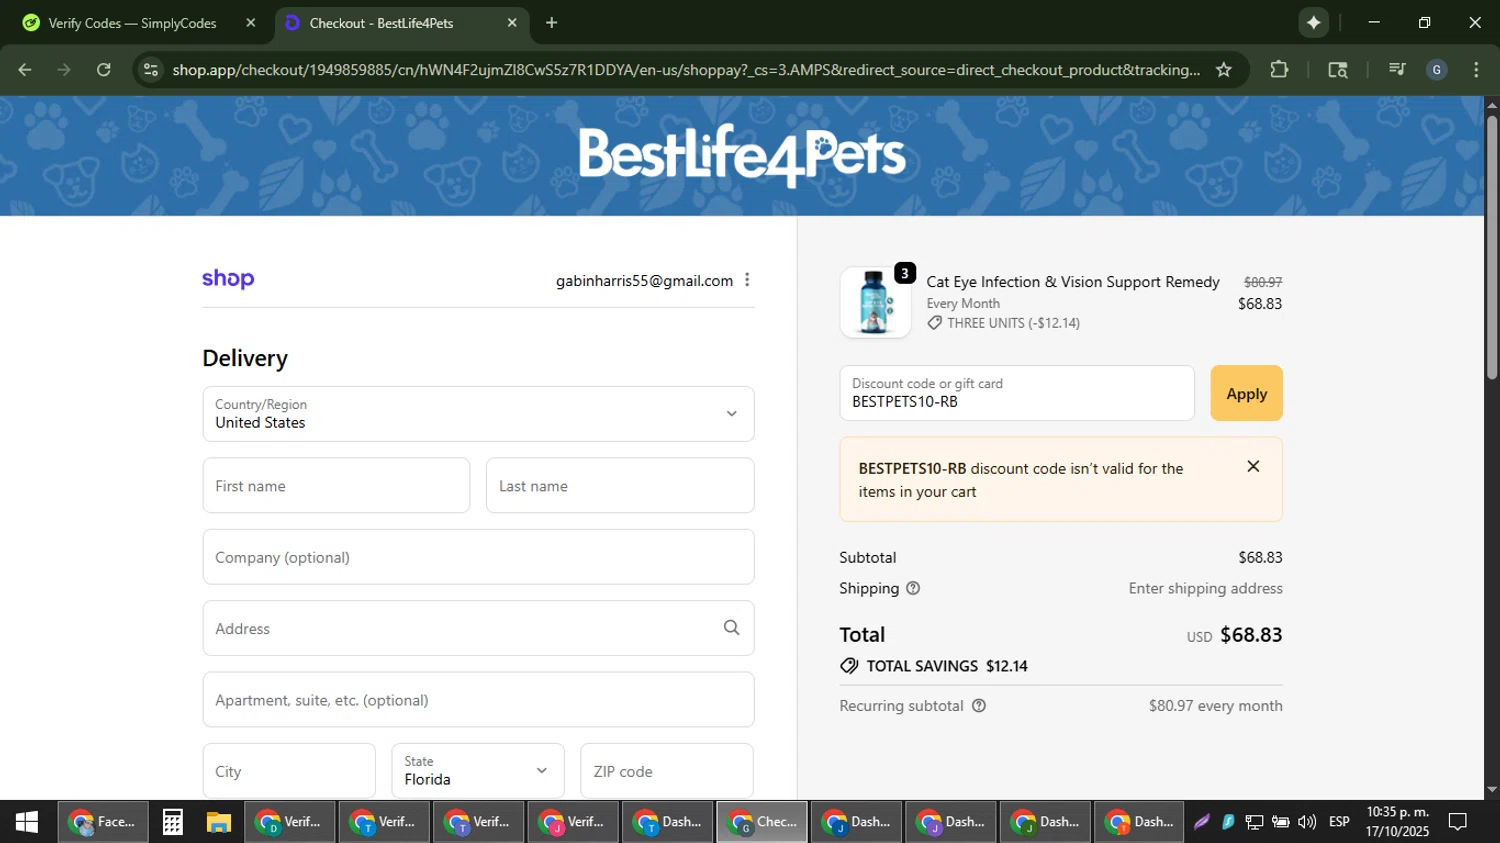Click the $68.83 Total amount
The image size is (1500, 843).
(x=1251, y=635)
